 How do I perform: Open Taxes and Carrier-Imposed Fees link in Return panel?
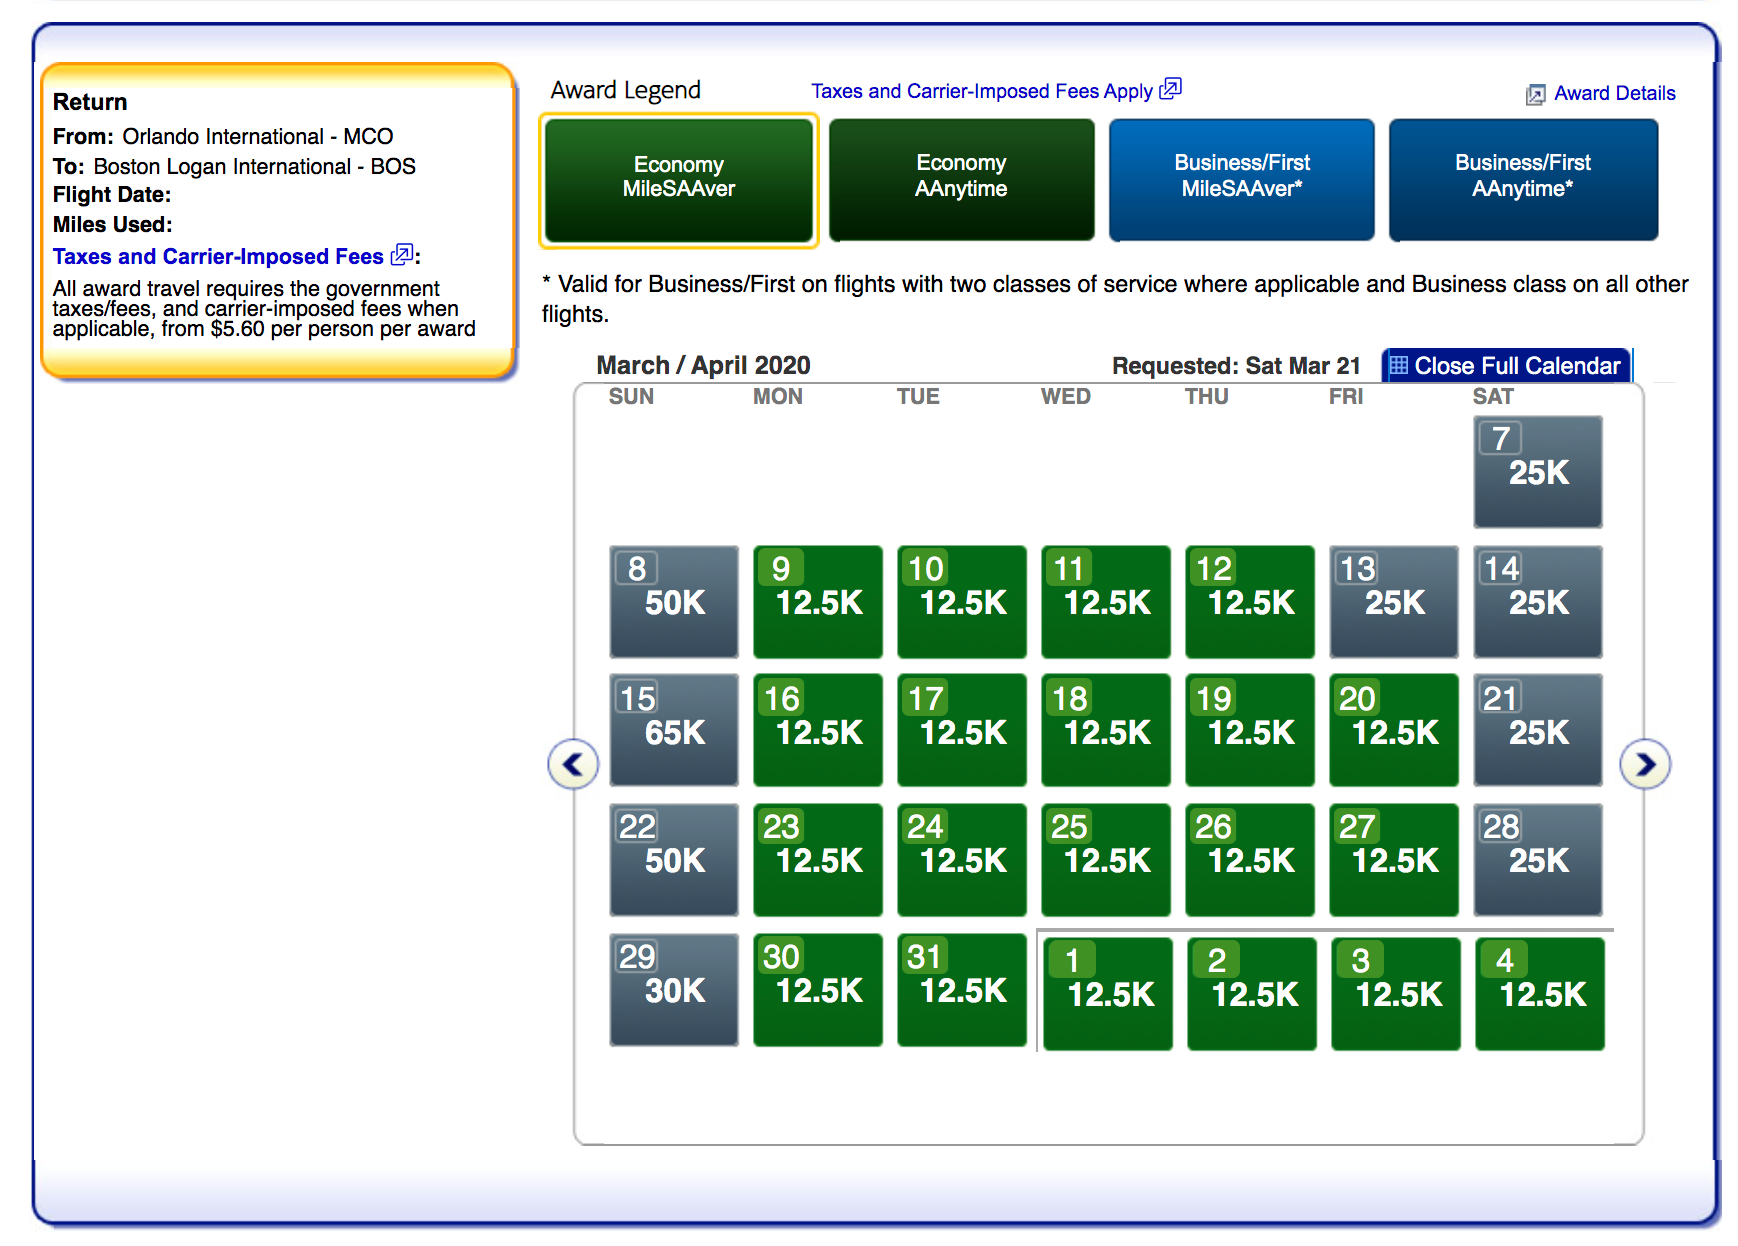click(x=218, y=257)
